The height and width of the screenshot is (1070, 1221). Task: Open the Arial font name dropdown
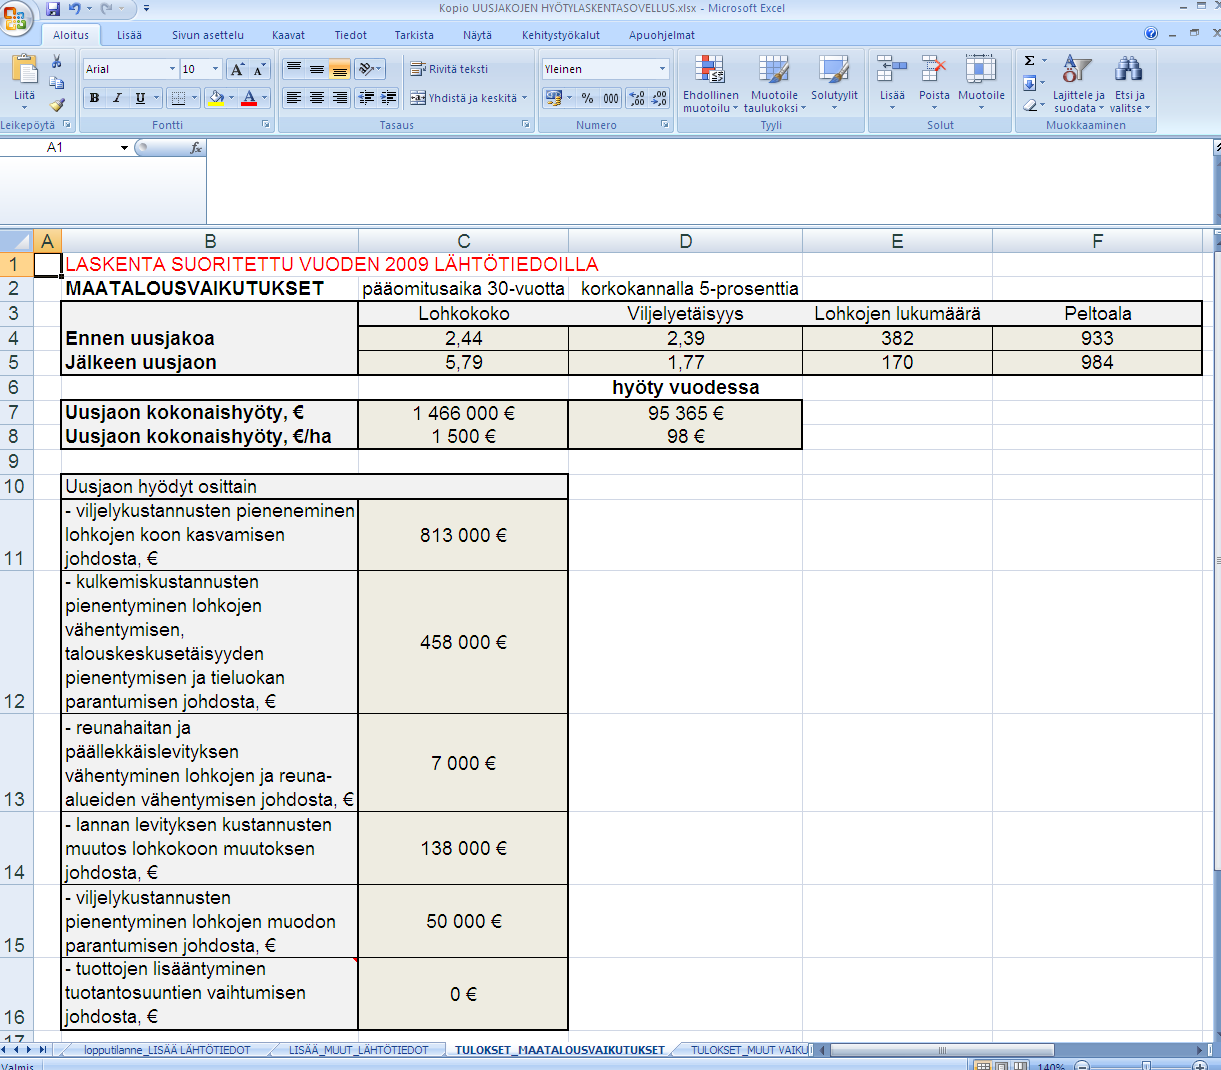click(171, 69)
